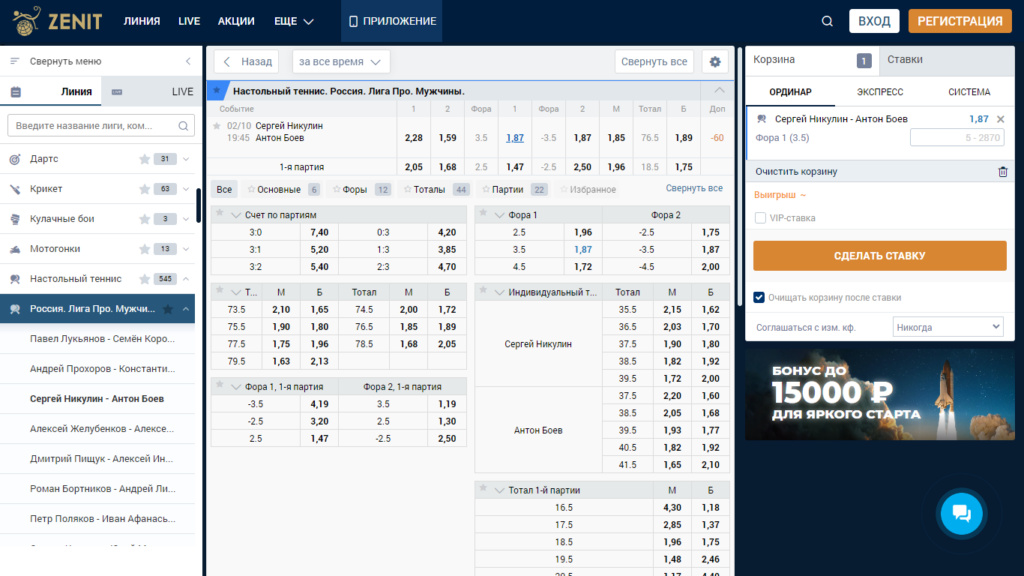The image size is (1024, 576).
Task: Click the Свернуть все button in toolbar
Action: 654,61
